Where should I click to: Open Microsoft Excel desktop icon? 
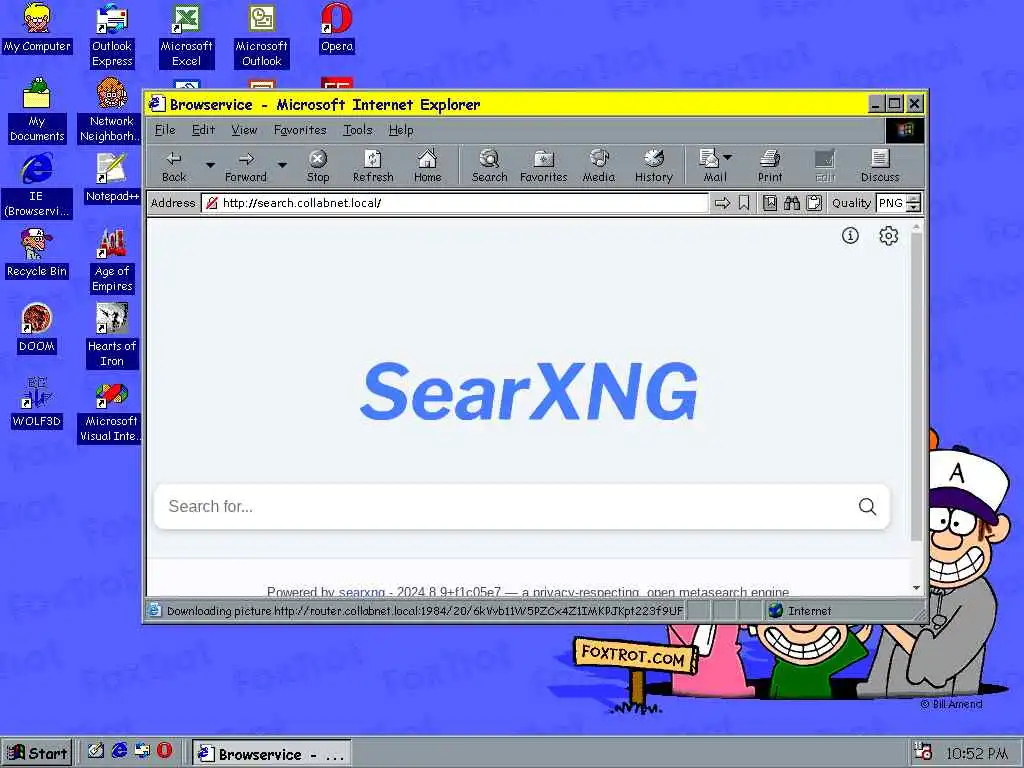click(x=186, y=36)
